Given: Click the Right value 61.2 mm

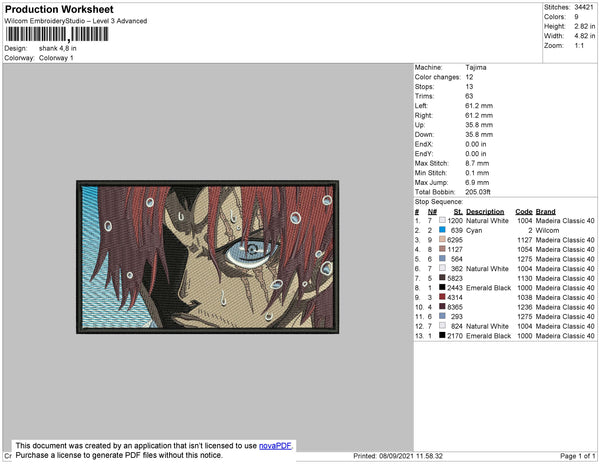Looking at the screenshot, I should click(479, 115).
